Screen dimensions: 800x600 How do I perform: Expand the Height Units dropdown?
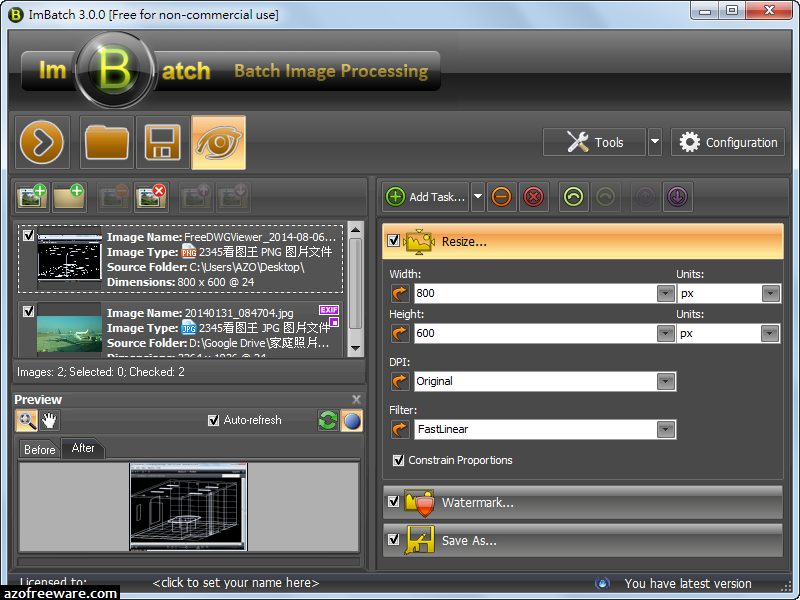click(769, 333)
